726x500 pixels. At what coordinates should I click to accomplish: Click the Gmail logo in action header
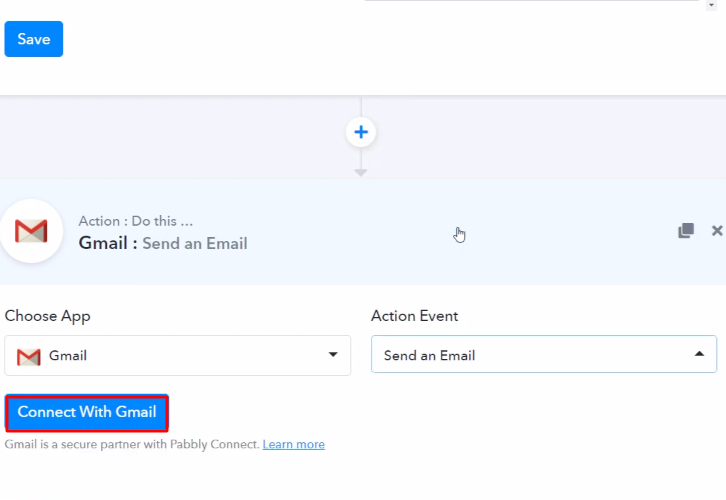click(x=31, y=231)
